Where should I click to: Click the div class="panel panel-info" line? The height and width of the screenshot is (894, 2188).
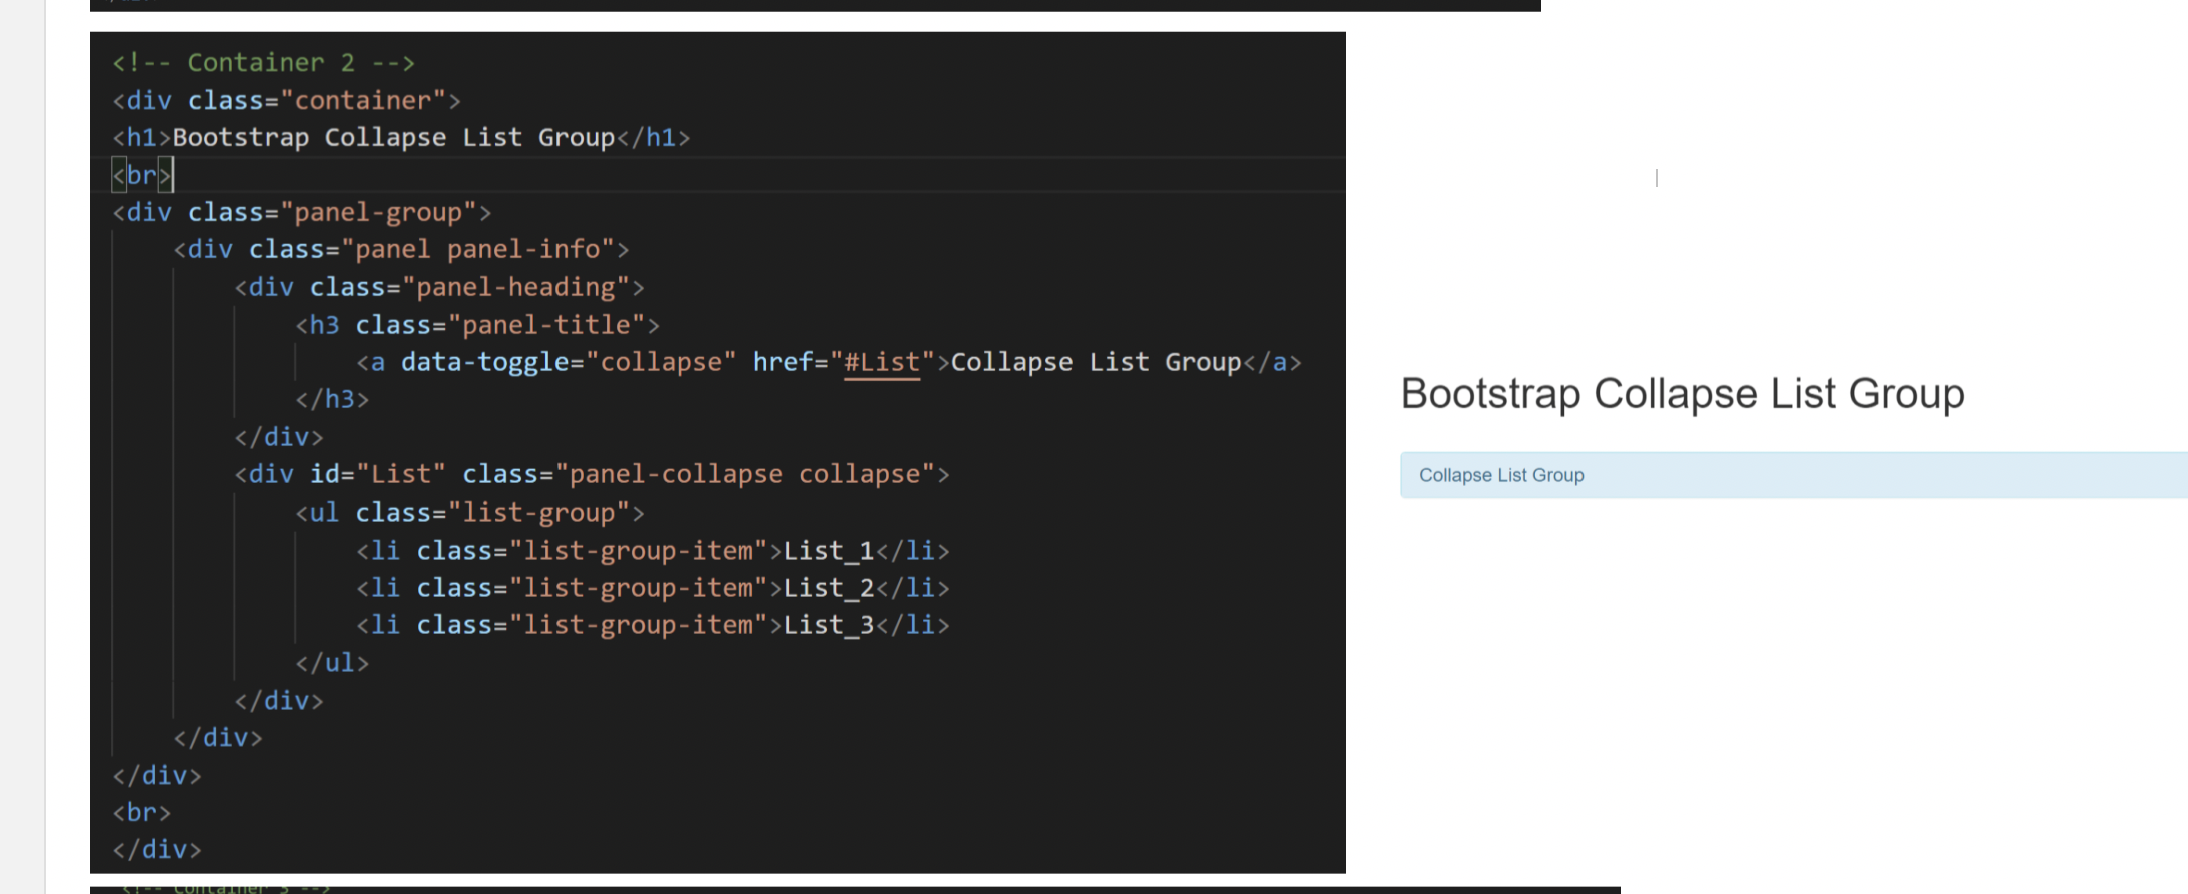401,249
